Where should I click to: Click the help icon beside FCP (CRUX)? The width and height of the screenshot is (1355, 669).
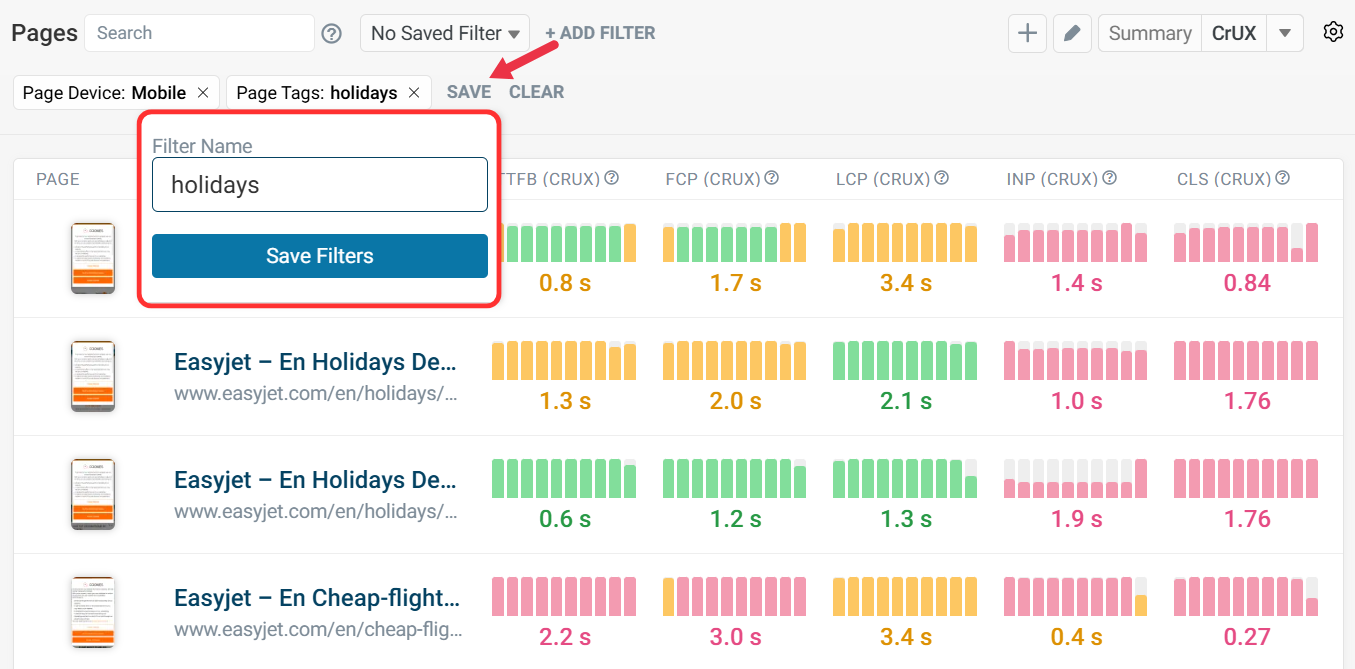(x=772, y=178)
